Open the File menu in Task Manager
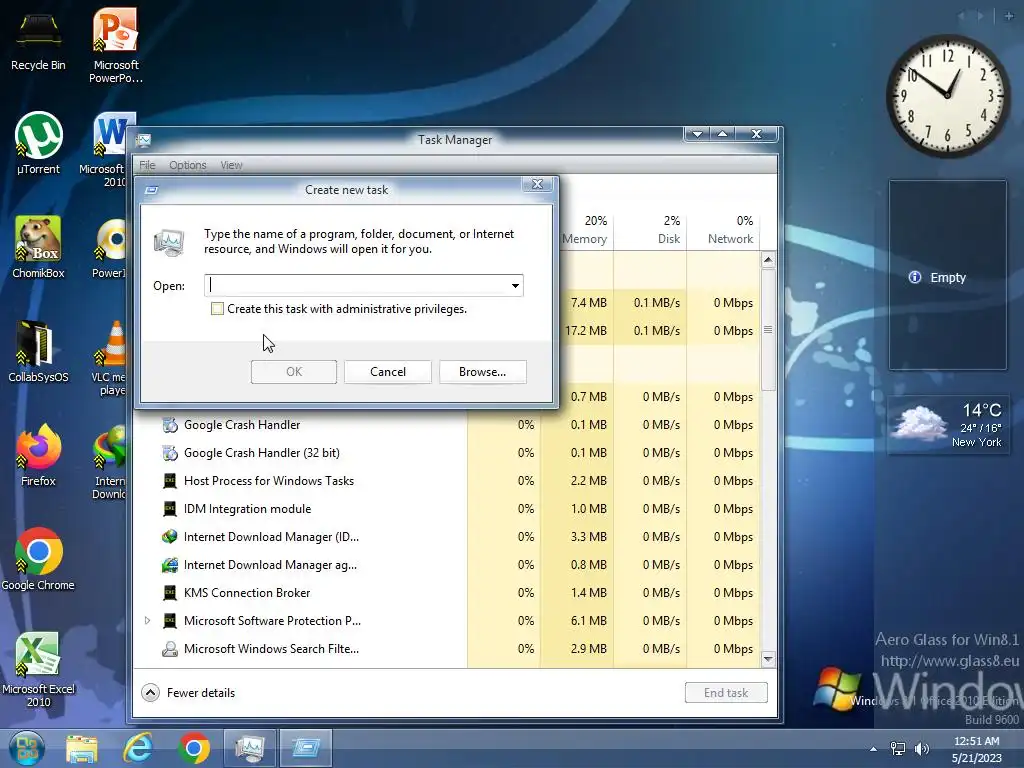This screenshot has width=1024, height=768. (148, 165)
